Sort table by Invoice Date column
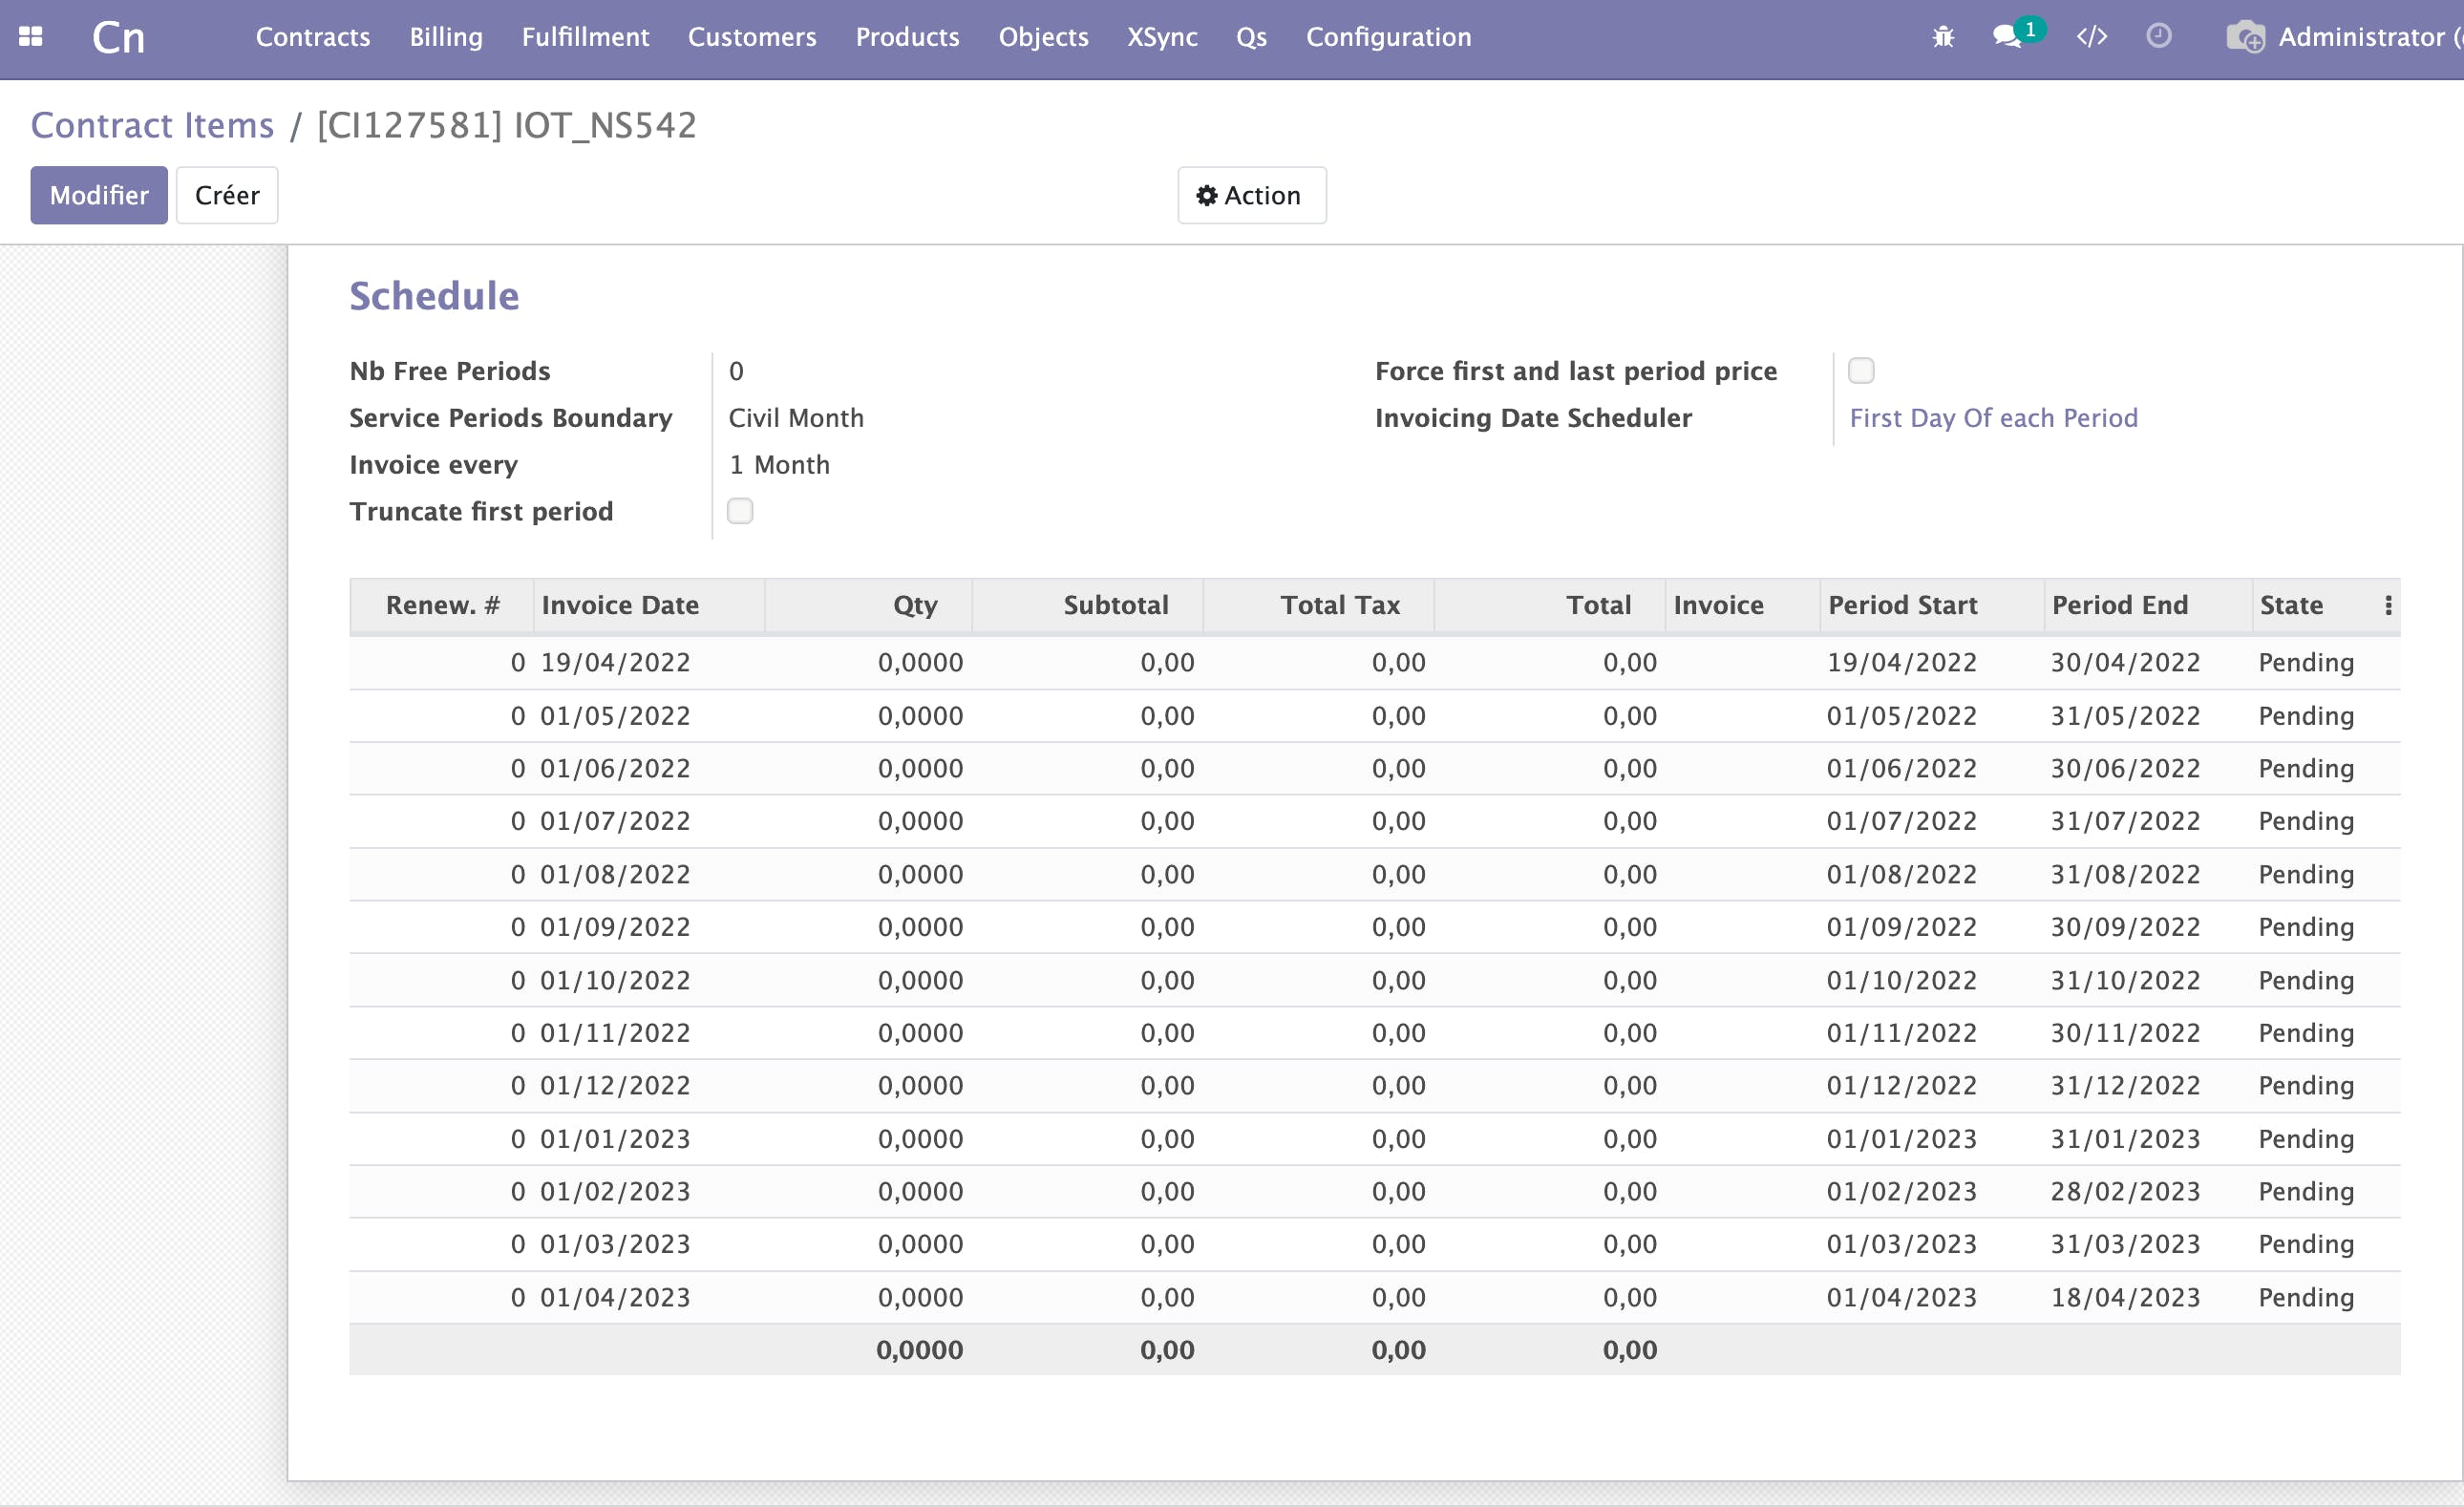Screen dimensions: 2464x1507 point(620,605)
